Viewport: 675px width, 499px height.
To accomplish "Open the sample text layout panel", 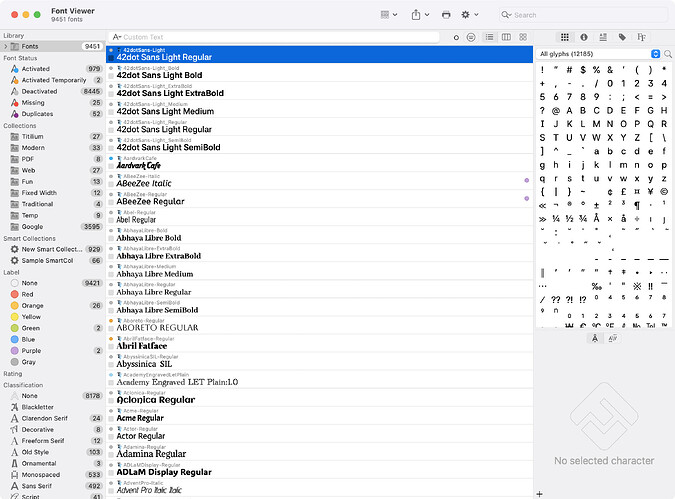I will click(x=603, y=37).
